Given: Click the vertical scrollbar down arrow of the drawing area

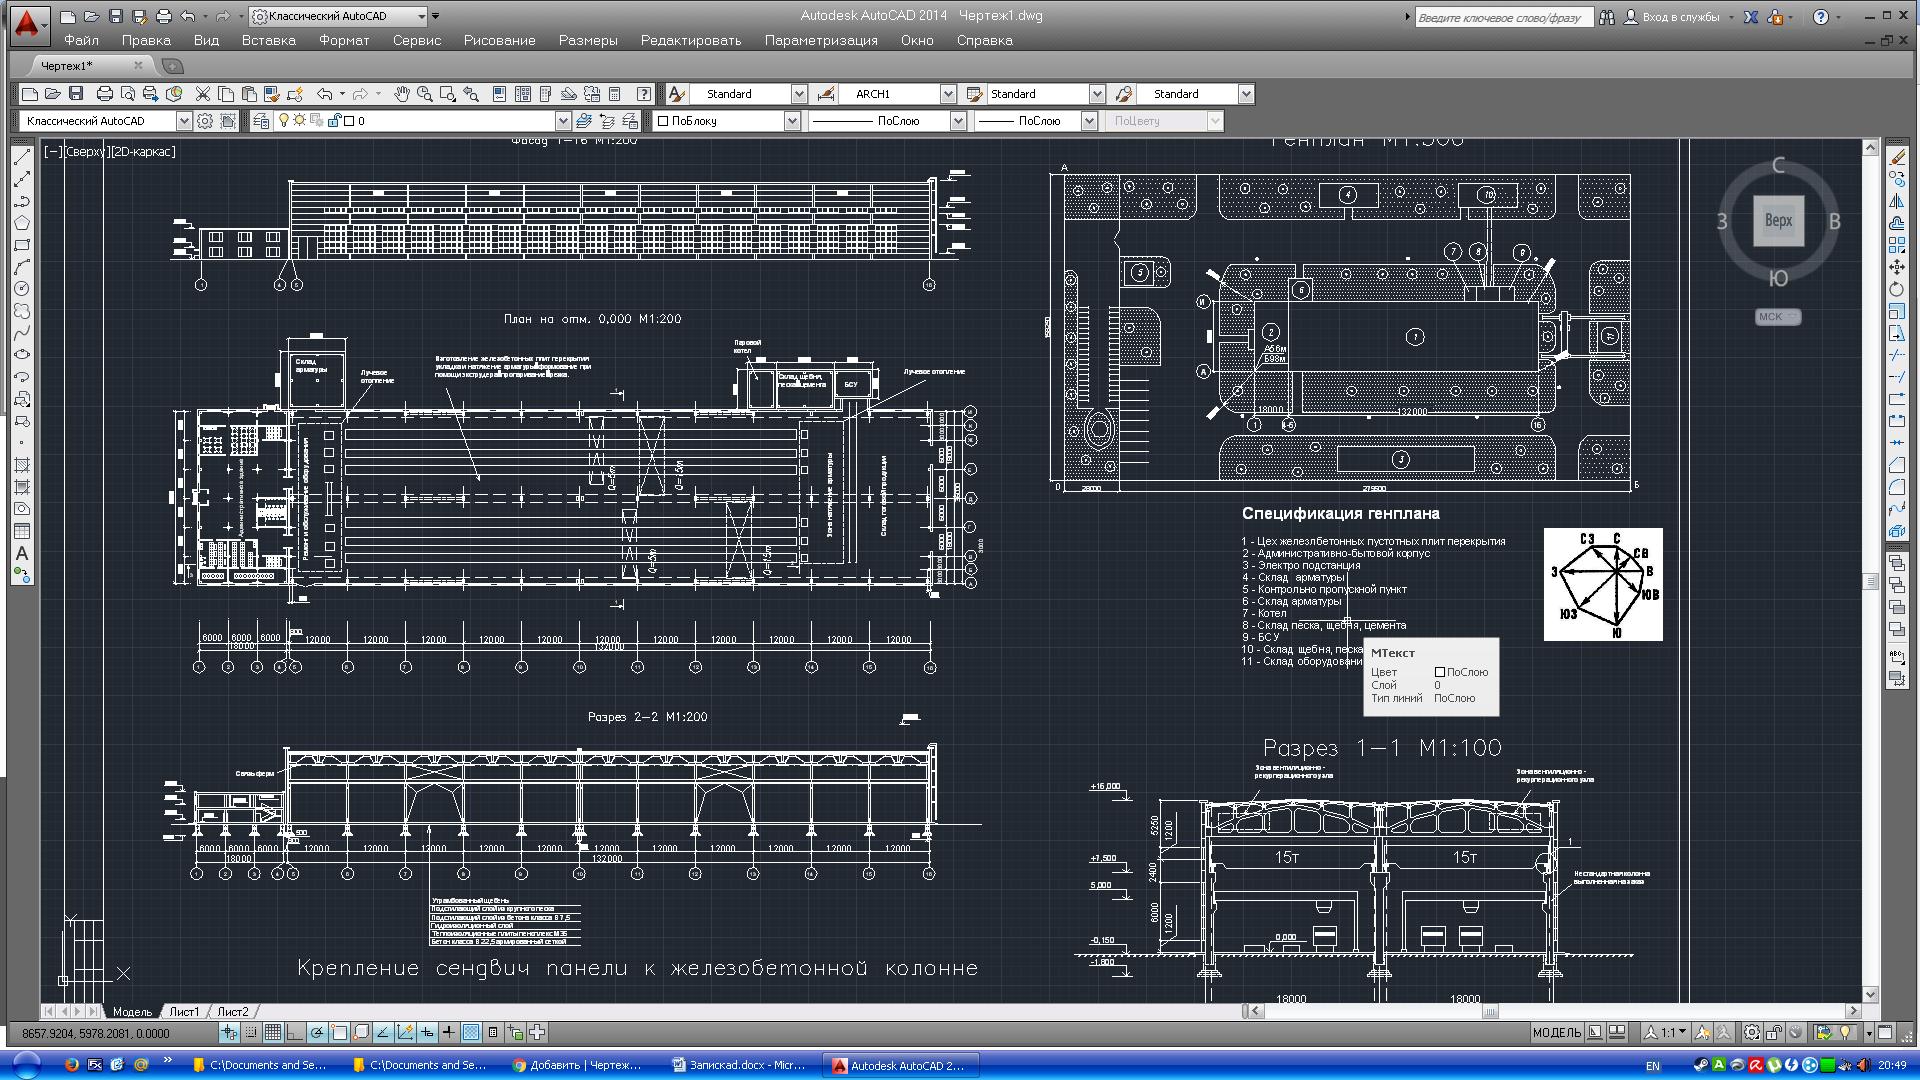Looking at the screenshot, I should 1870,995.
